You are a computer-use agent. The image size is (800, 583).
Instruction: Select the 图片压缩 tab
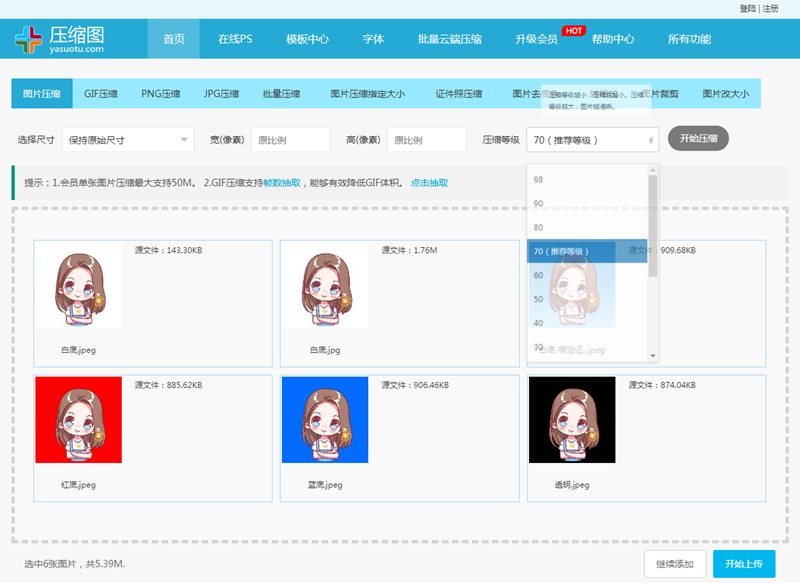[x=42, y=94]
